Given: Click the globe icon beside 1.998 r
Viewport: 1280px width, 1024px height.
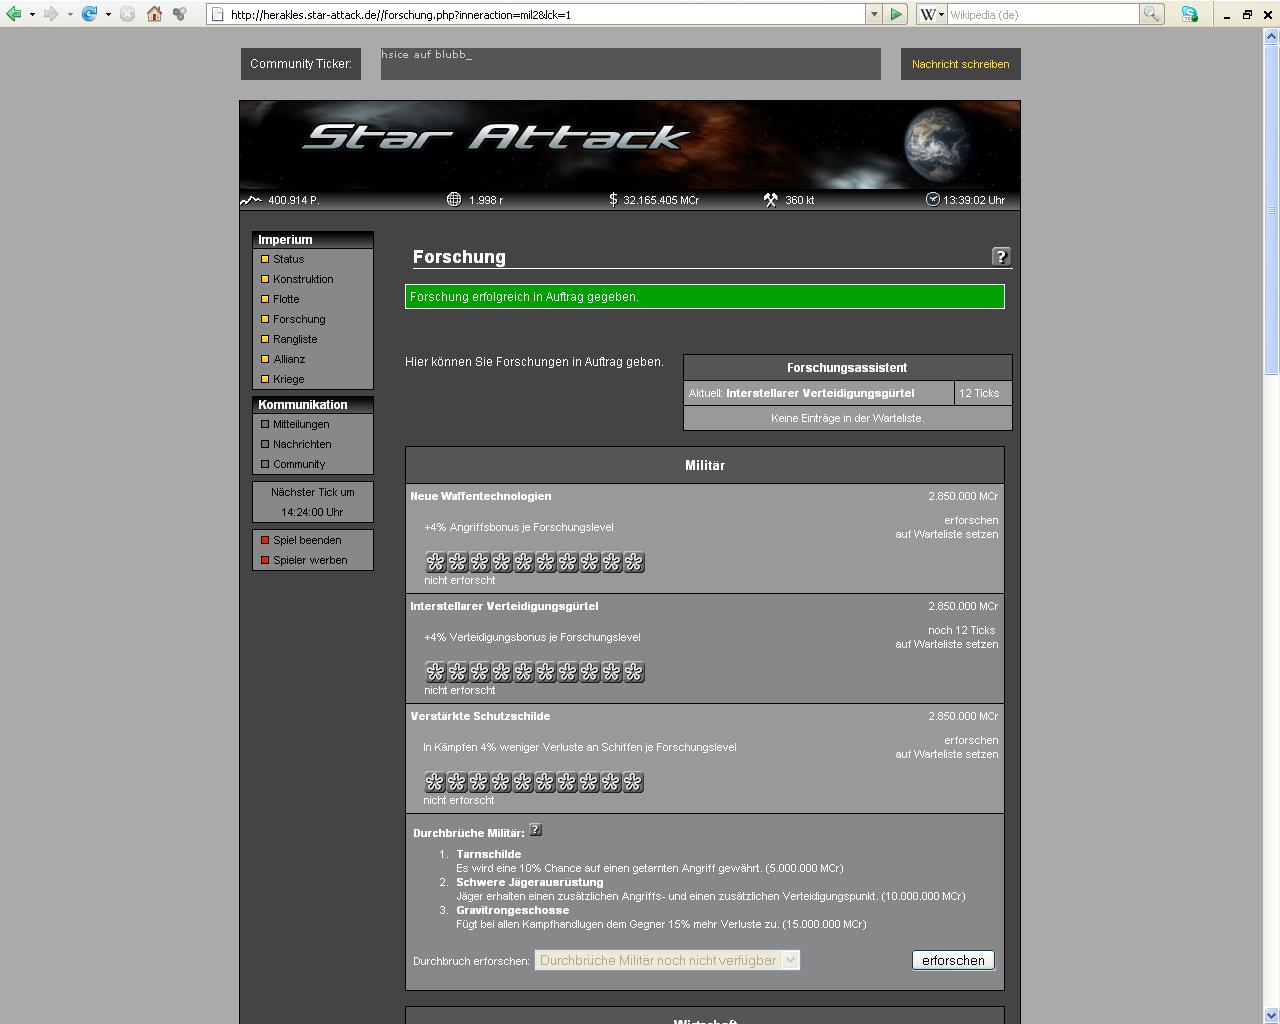Looking at the screenshot, I should (453, 199).
